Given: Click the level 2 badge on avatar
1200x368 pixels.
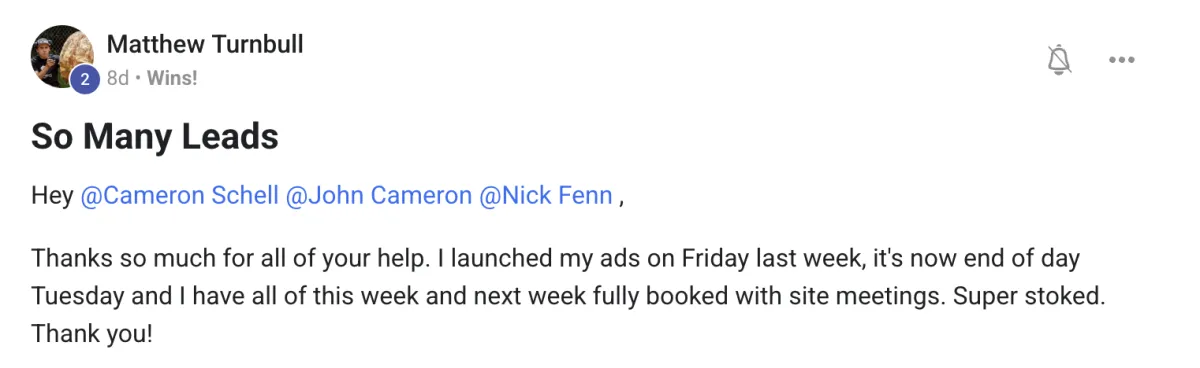Looking at the screenshot, I should 85,79.
